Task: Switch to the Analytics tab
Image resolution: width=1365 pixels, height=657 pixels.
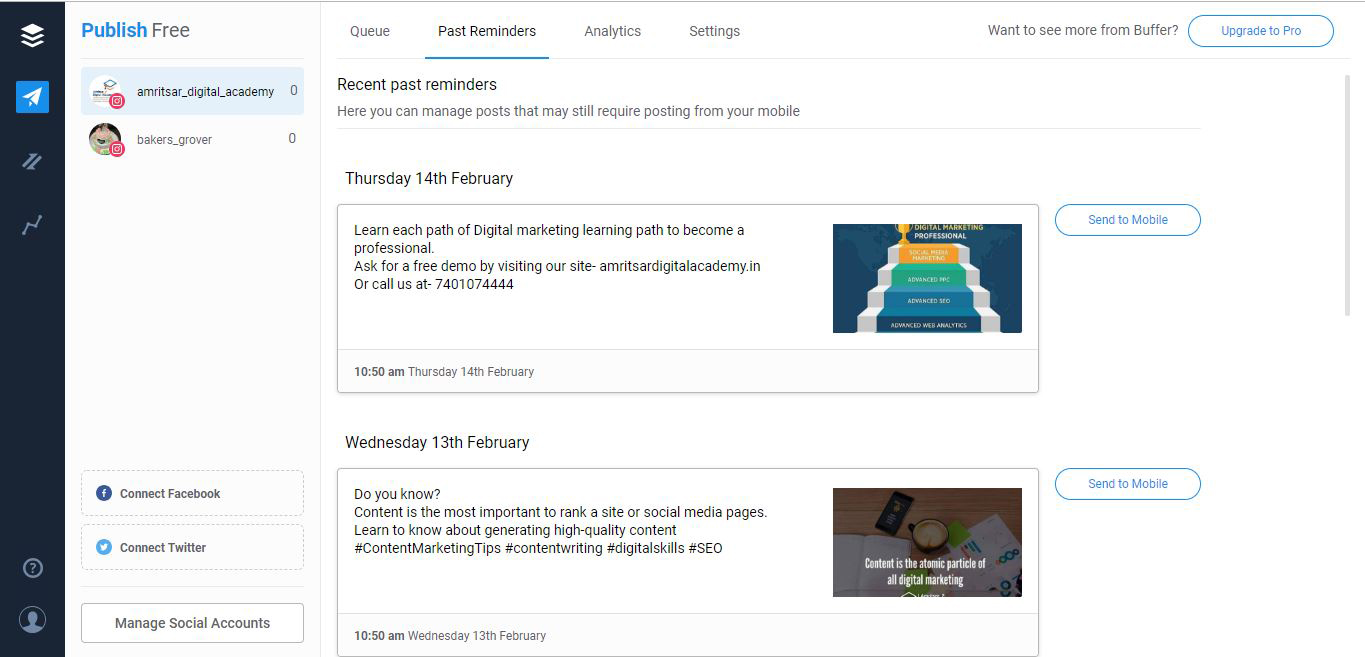Action: [612, 31]
